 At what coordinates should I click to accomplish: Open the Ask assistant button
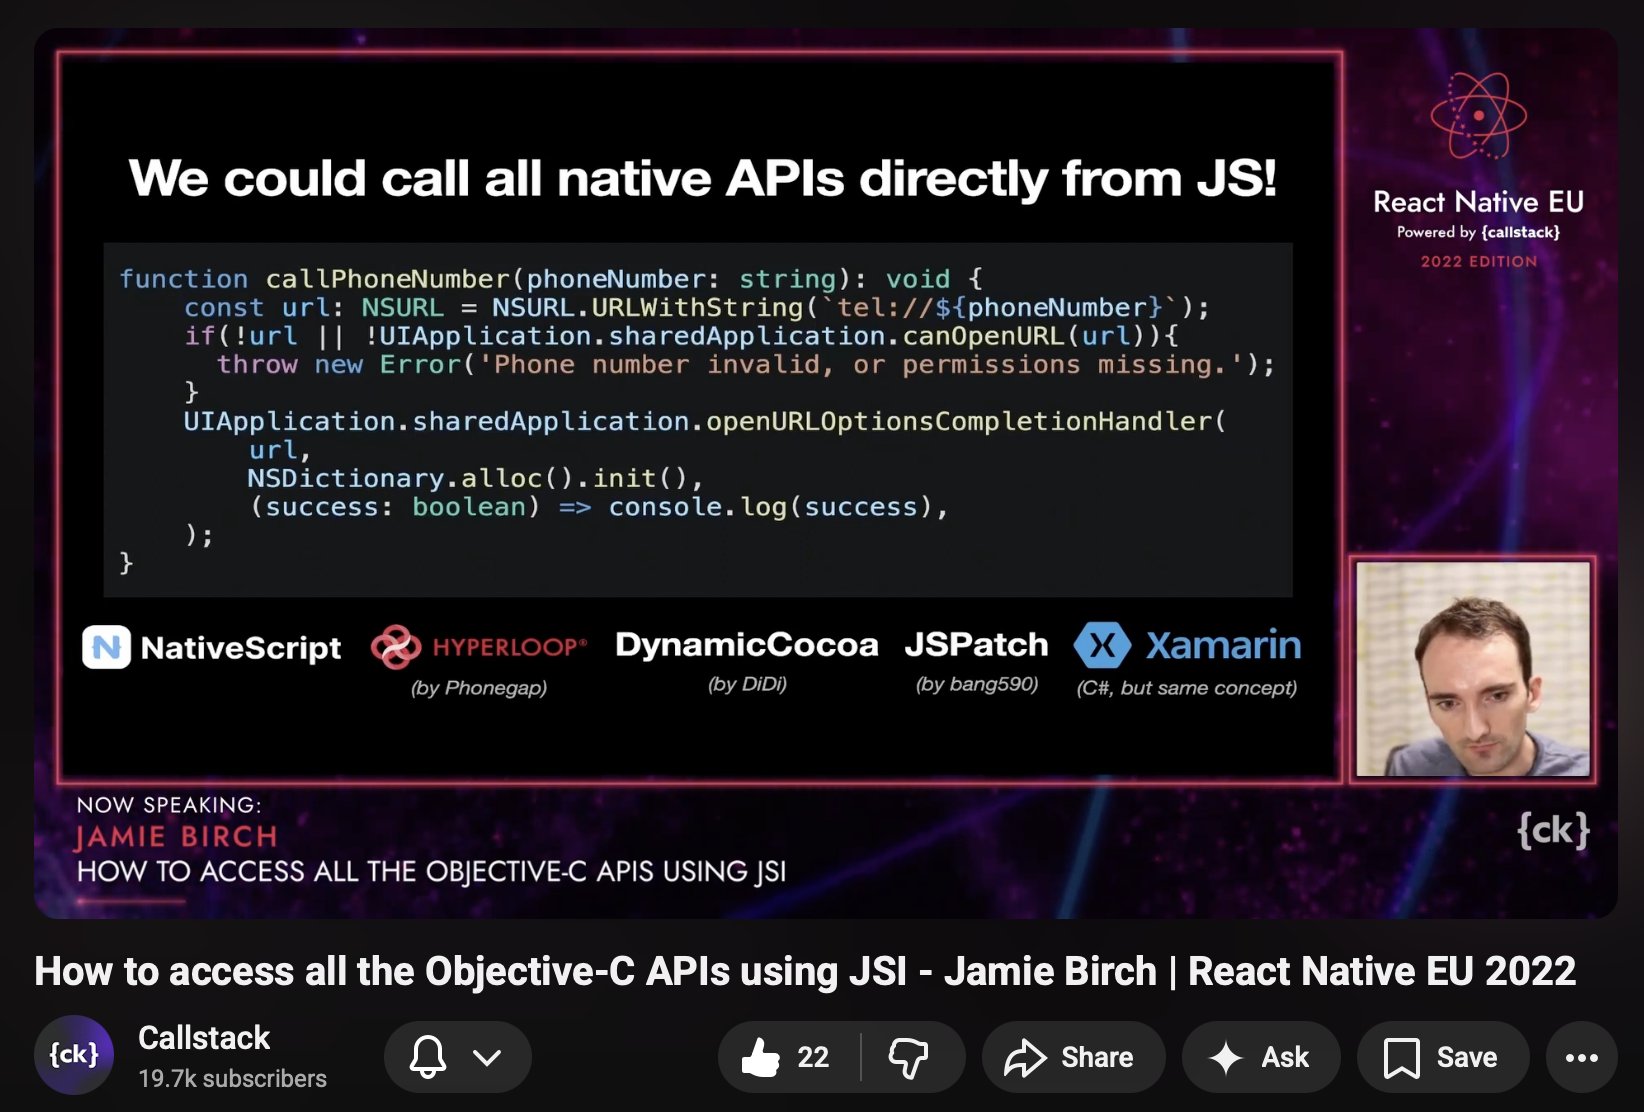(1261, 1057)
